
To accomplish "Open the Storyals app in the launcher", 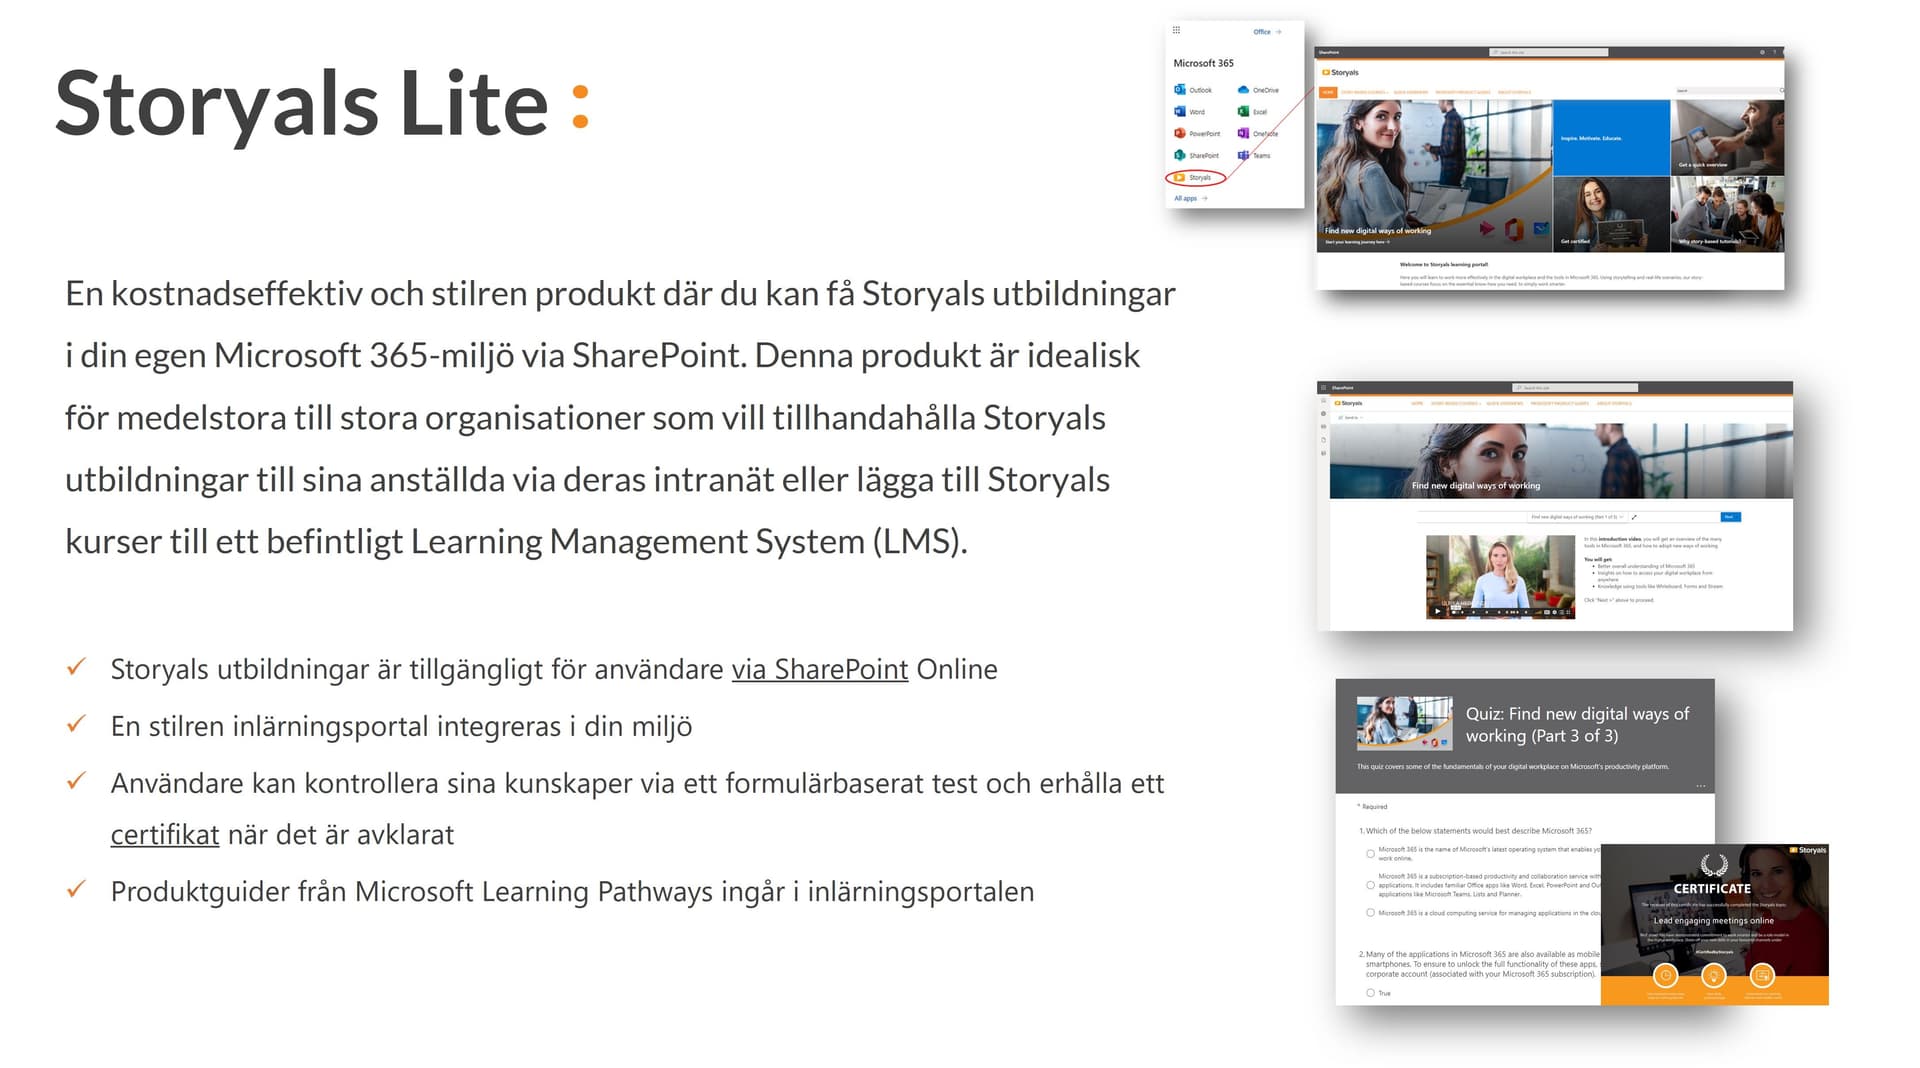I will coord(1193,177).
